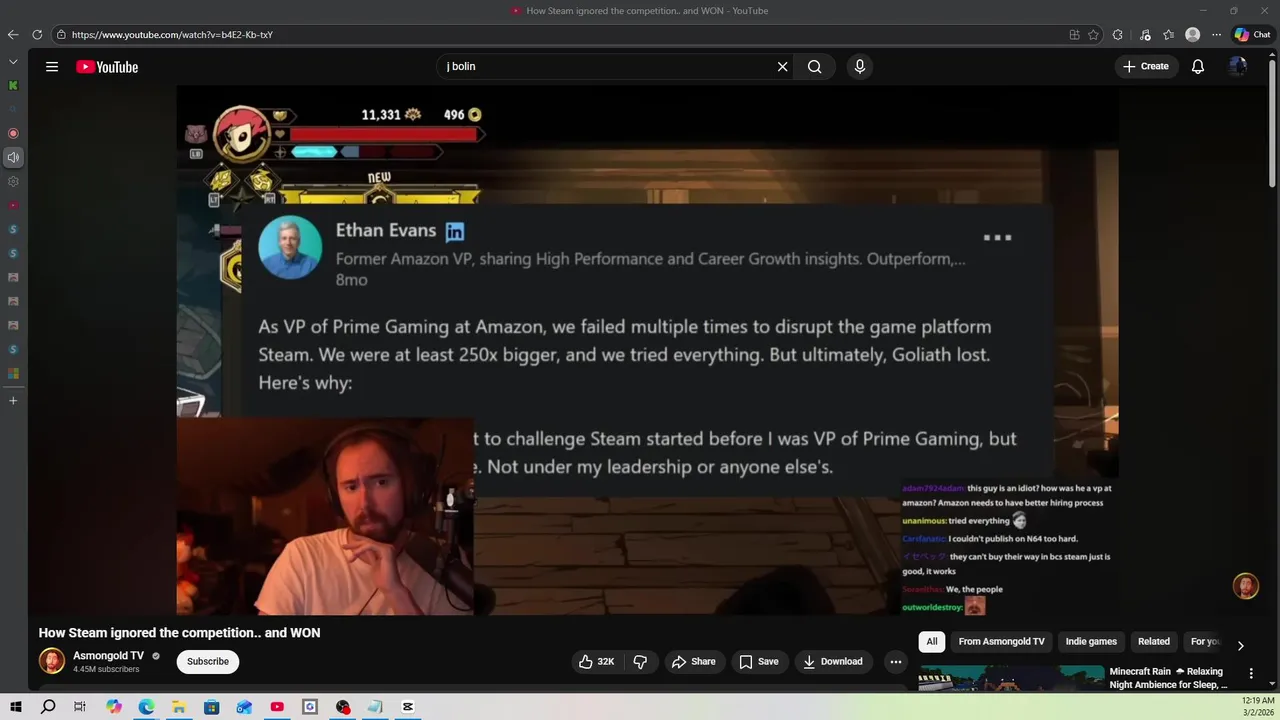This screenshot has width=1280, height=720.
Task: Switch to the gear settings vertical tab
Action: [13, 182]
